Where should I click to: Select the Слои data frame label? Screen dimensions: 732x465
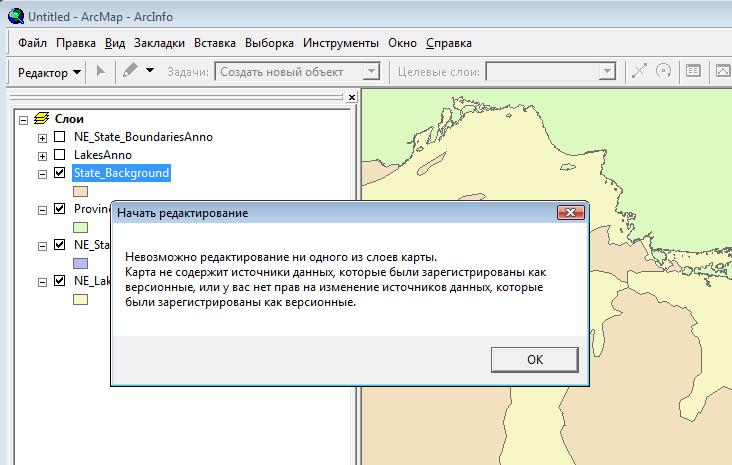point(69,119)
